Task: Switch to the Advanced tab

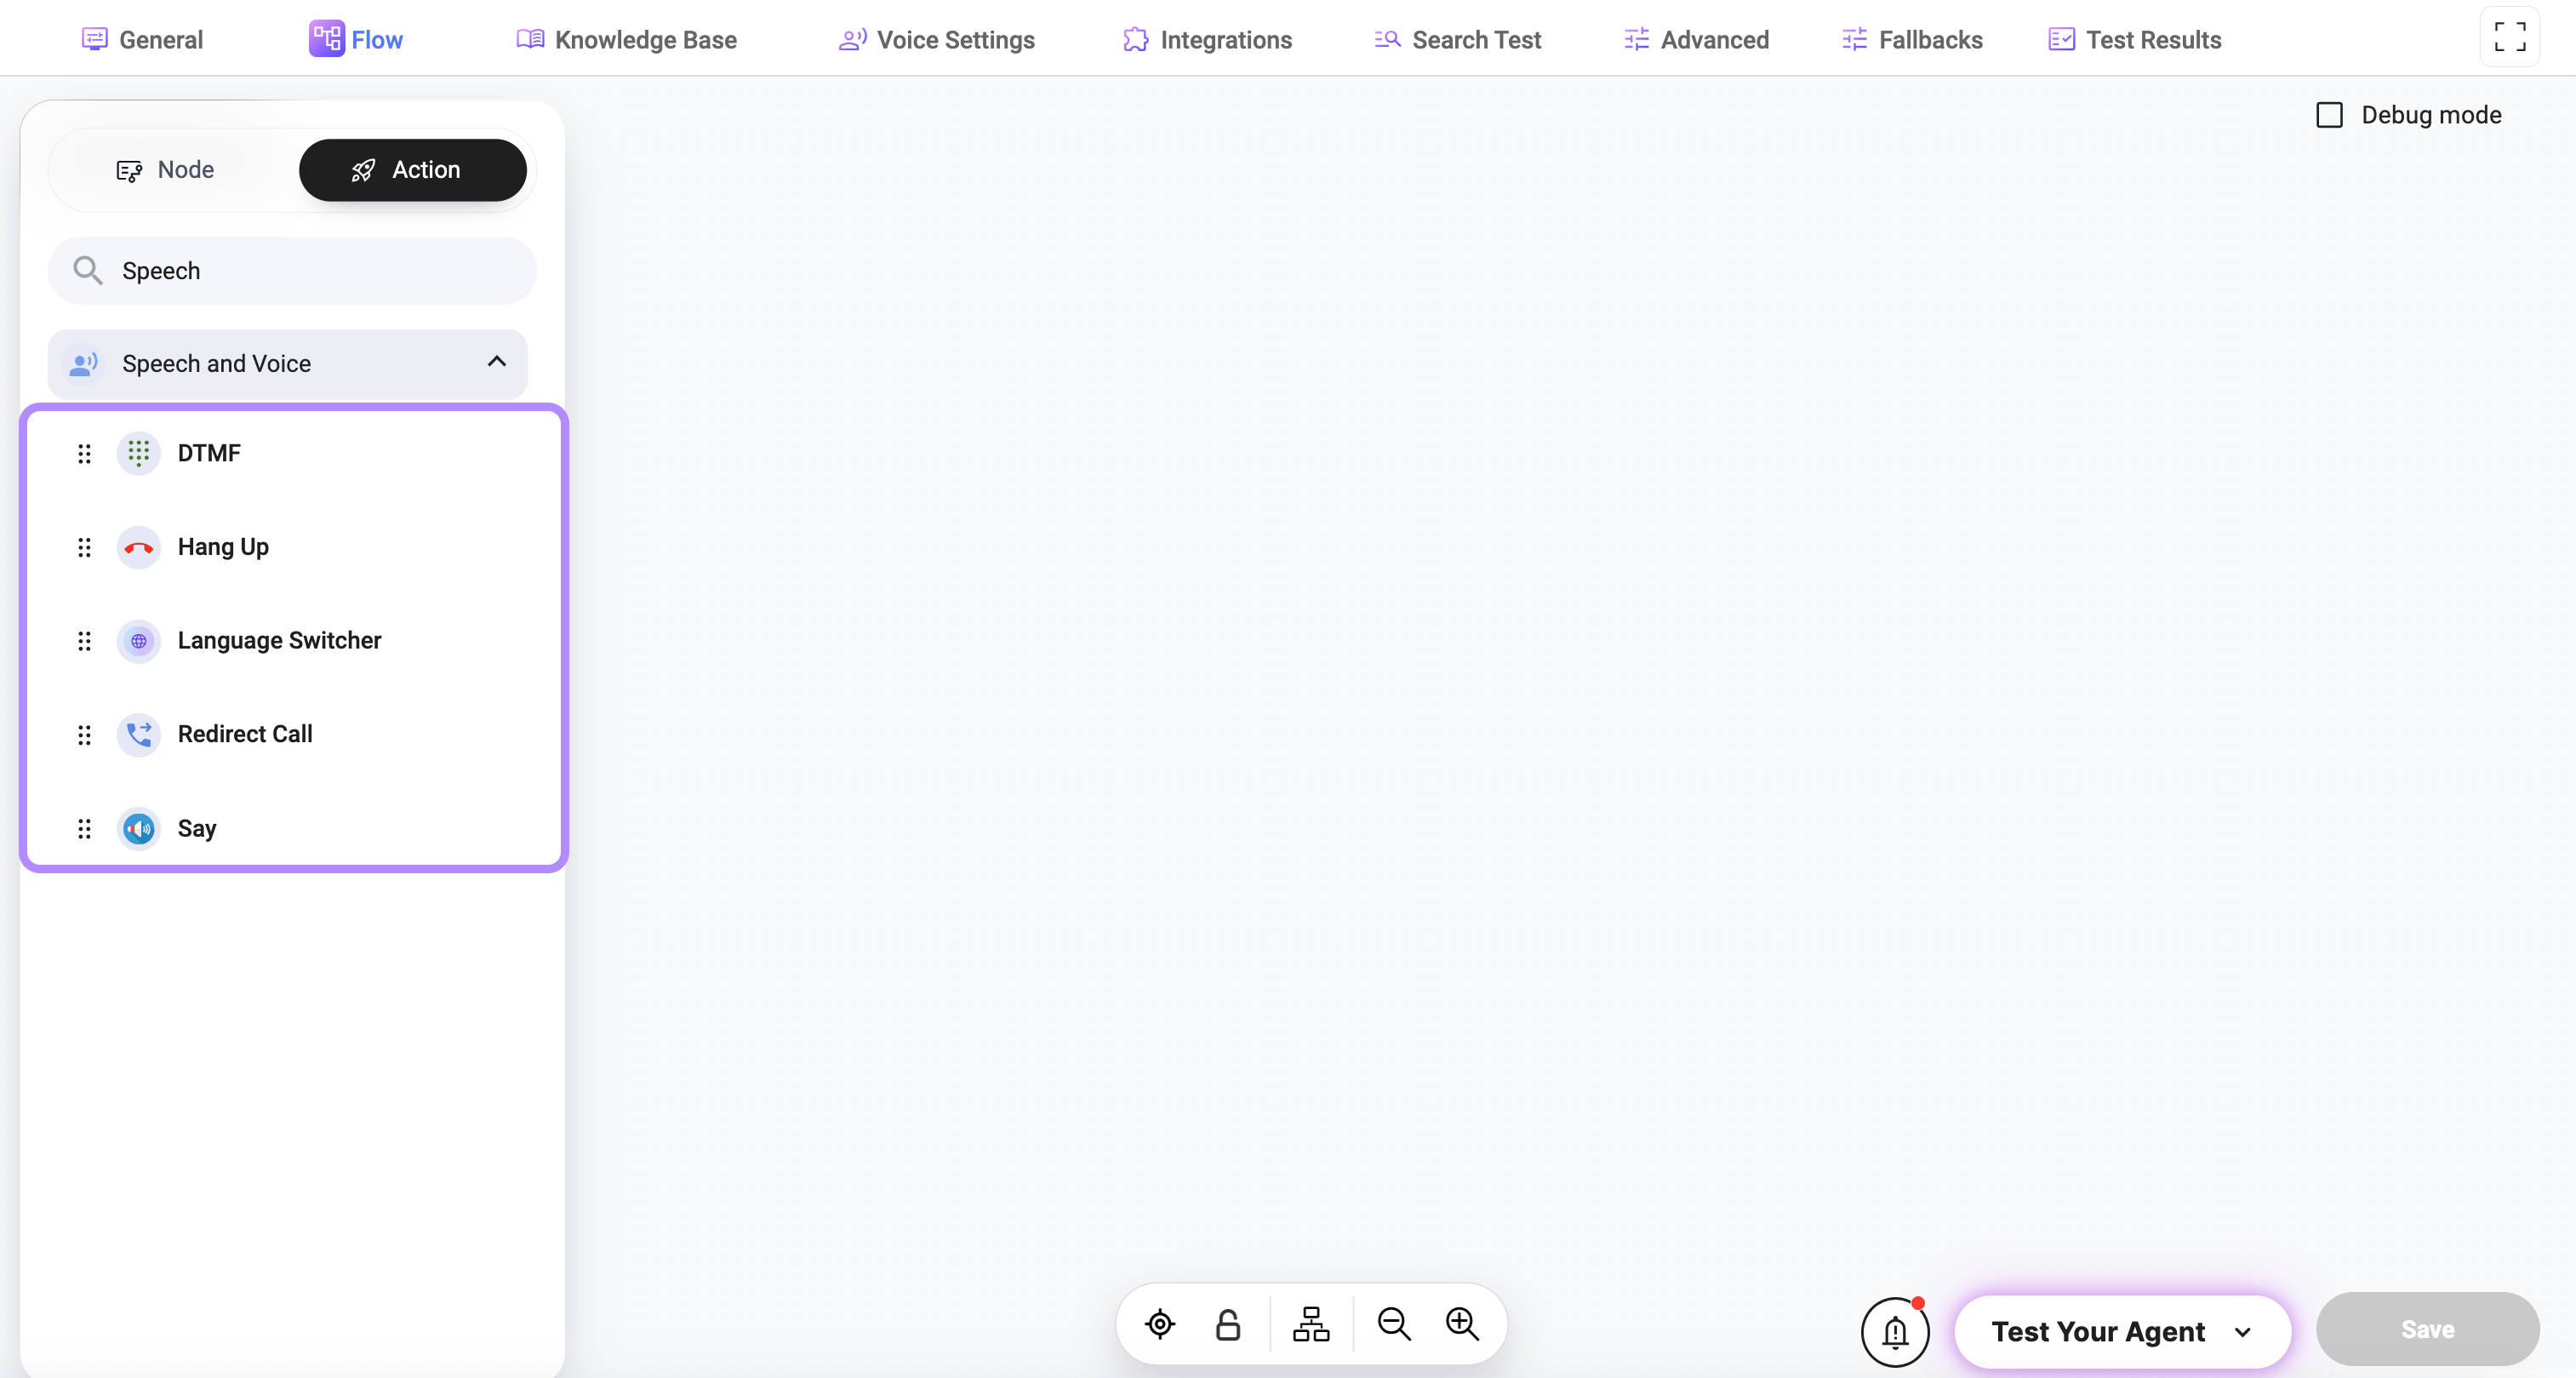Action: click(1696, 40)
